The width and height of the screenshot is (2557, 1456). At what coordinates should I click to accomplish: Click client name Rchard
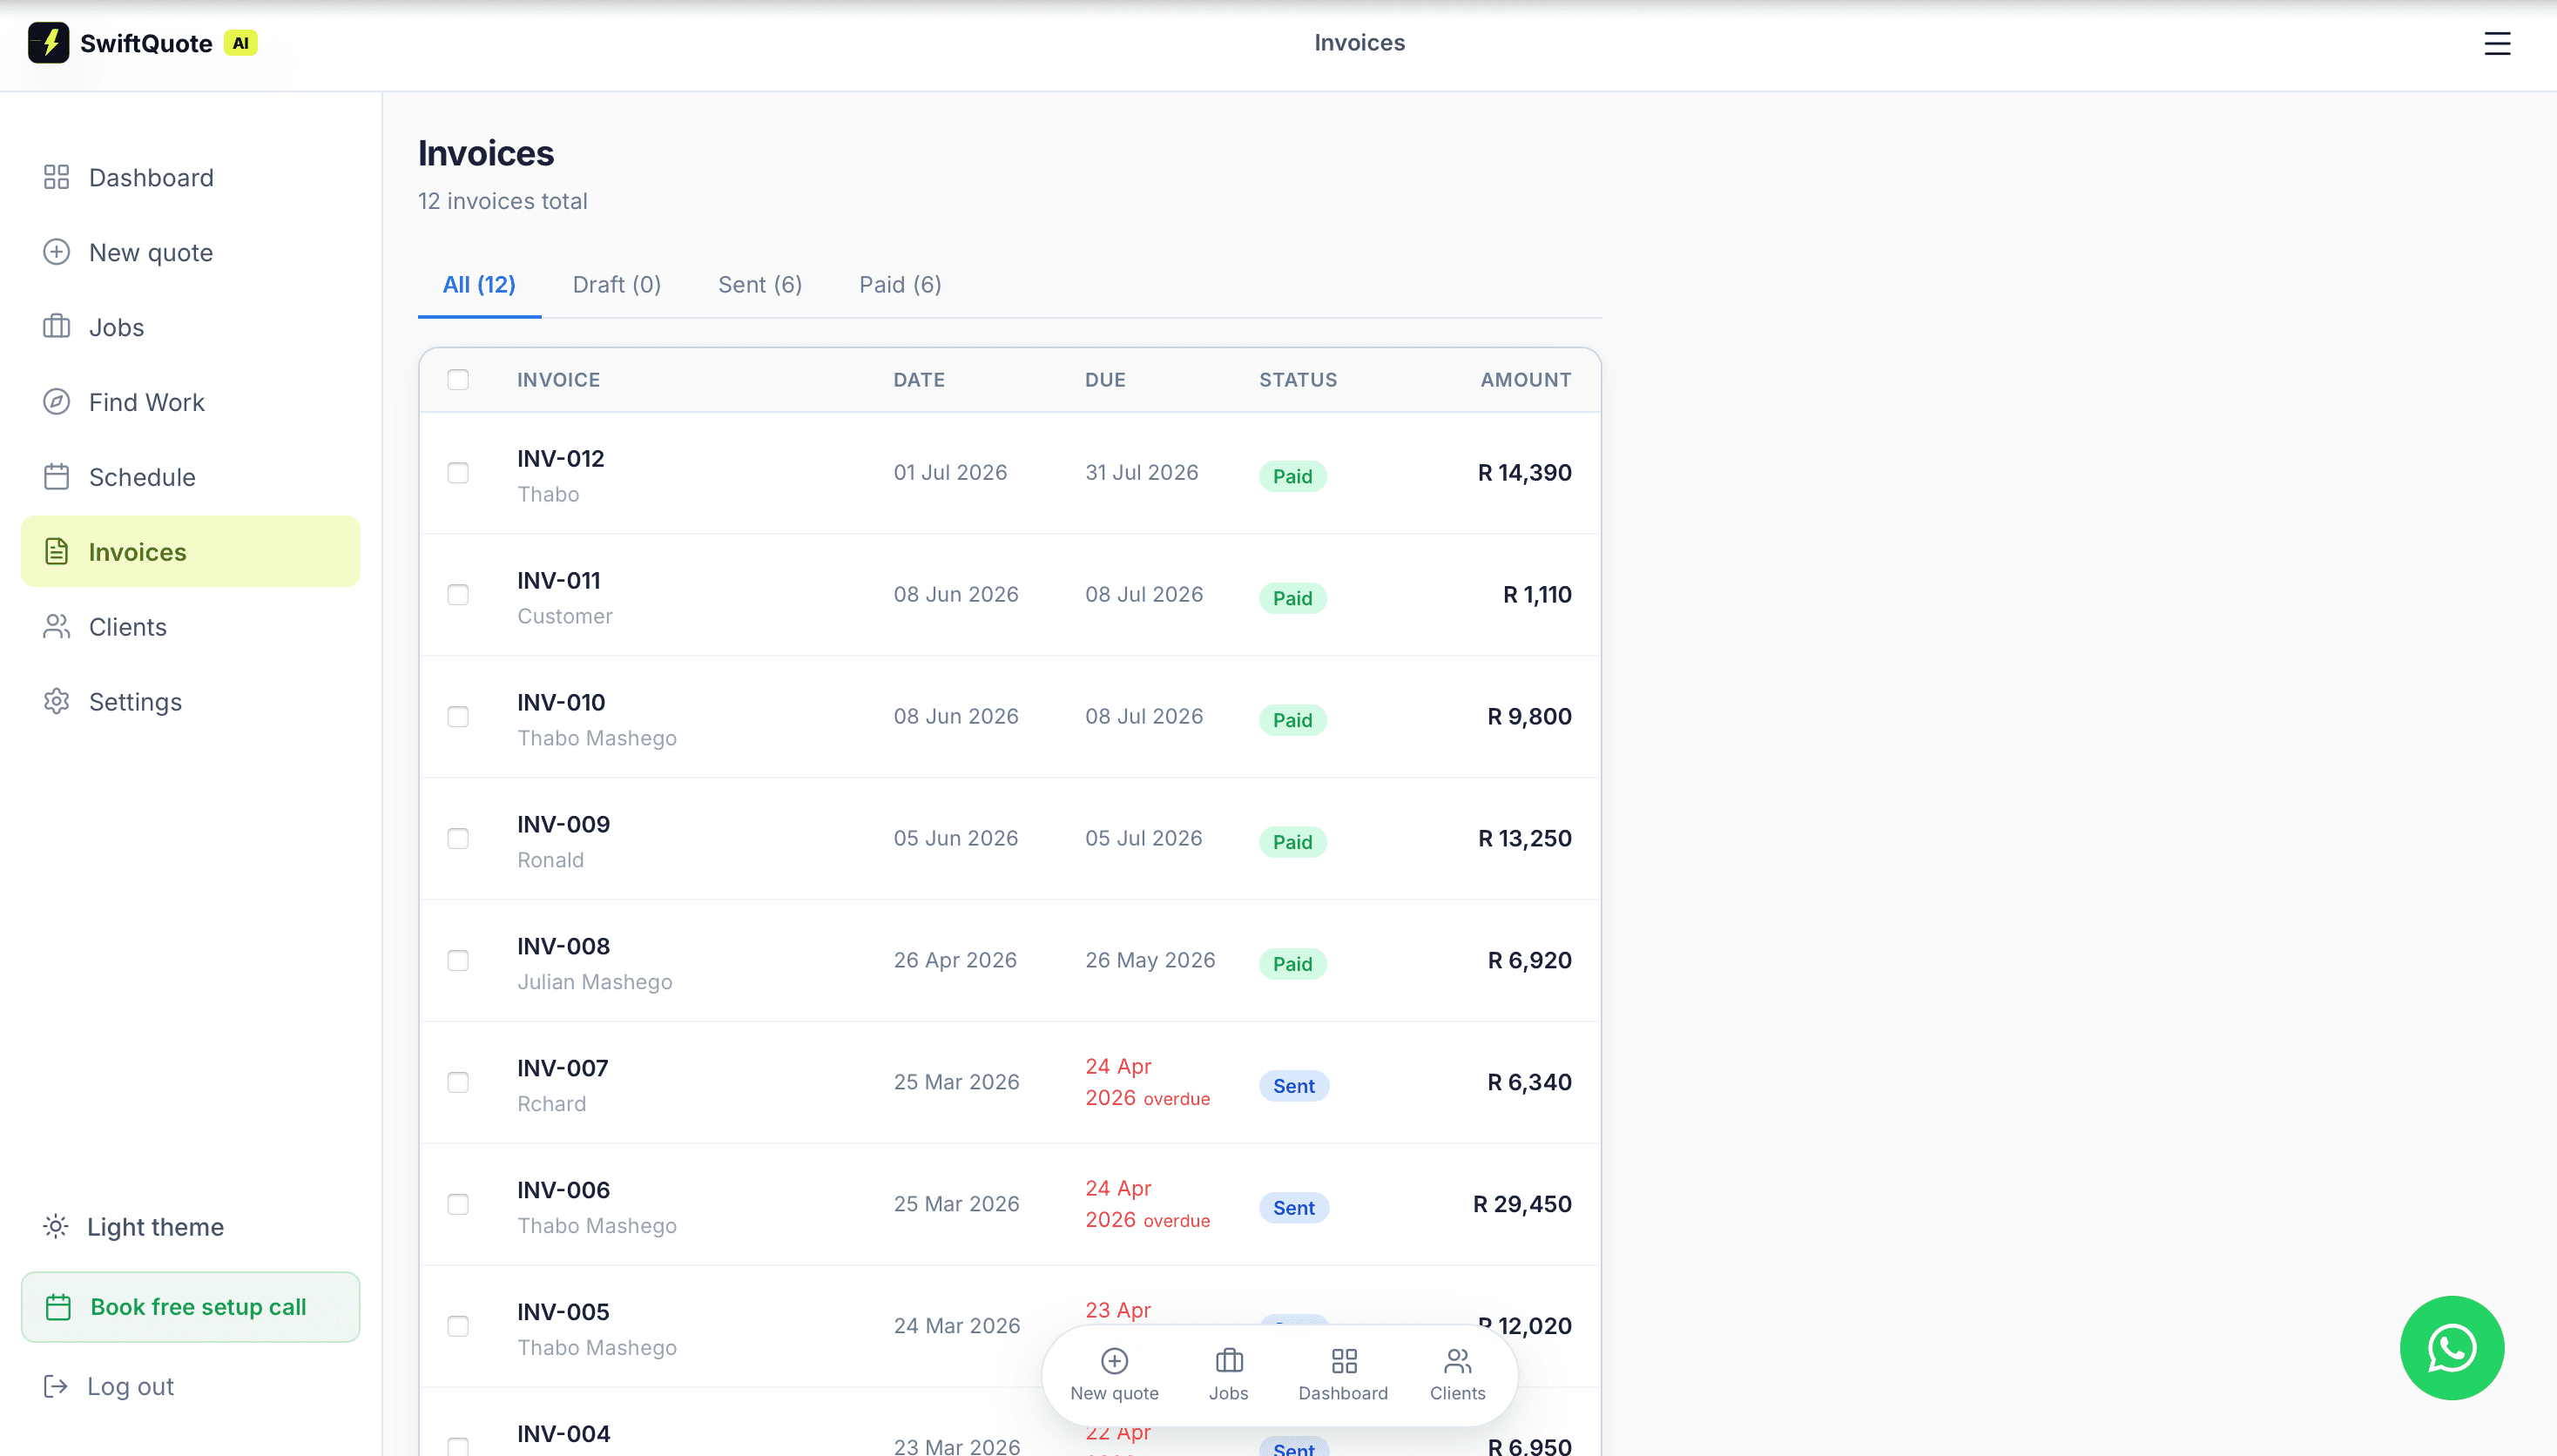pyautogui.click(x=551, y=1104)
